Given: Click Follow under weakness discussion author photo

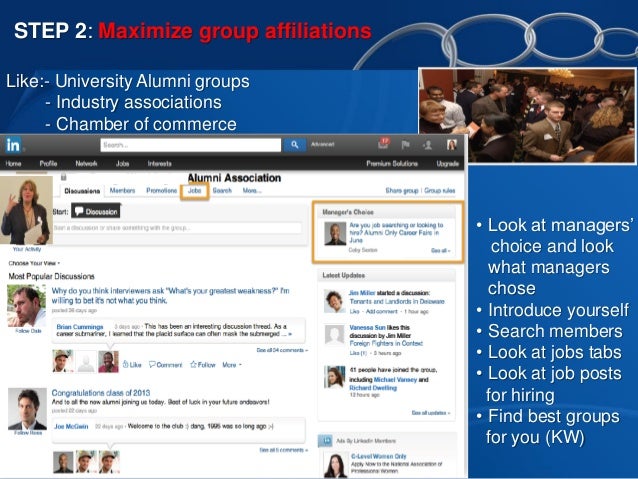Looking at the screenshot, I should coord(28,331).
